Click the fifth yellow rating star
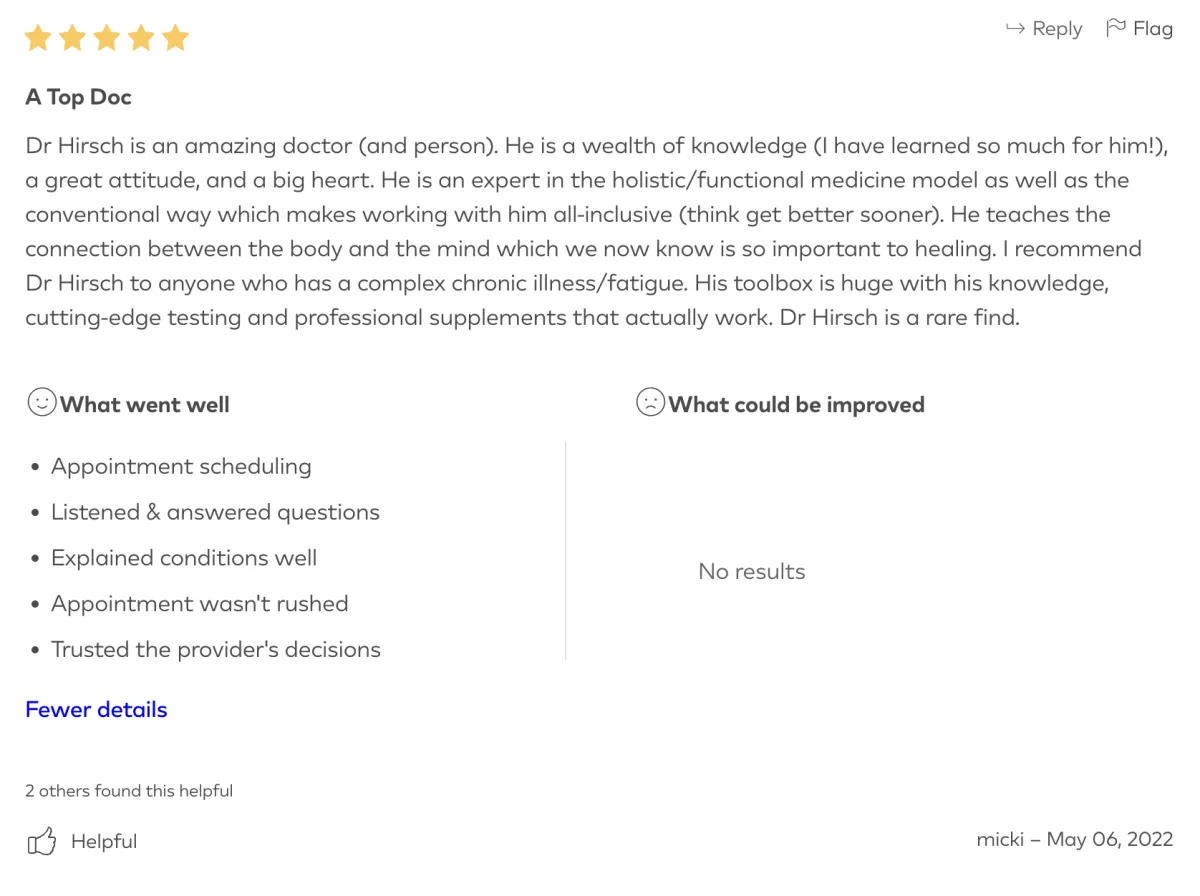 (x=175, y=39)
